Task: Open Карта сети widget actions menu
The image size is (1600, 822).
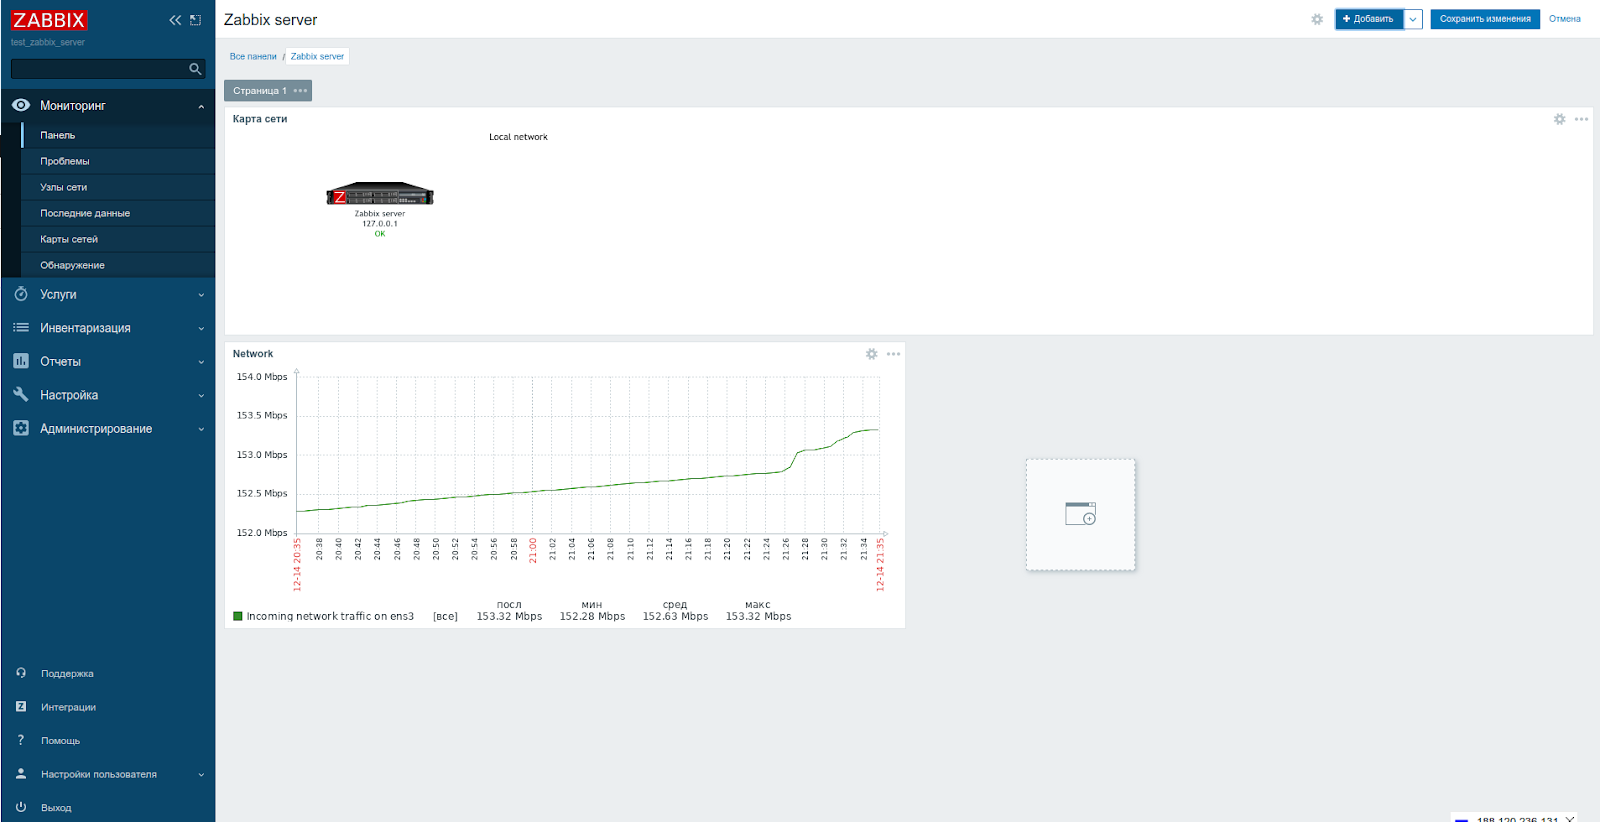Action: (1581, 119)
